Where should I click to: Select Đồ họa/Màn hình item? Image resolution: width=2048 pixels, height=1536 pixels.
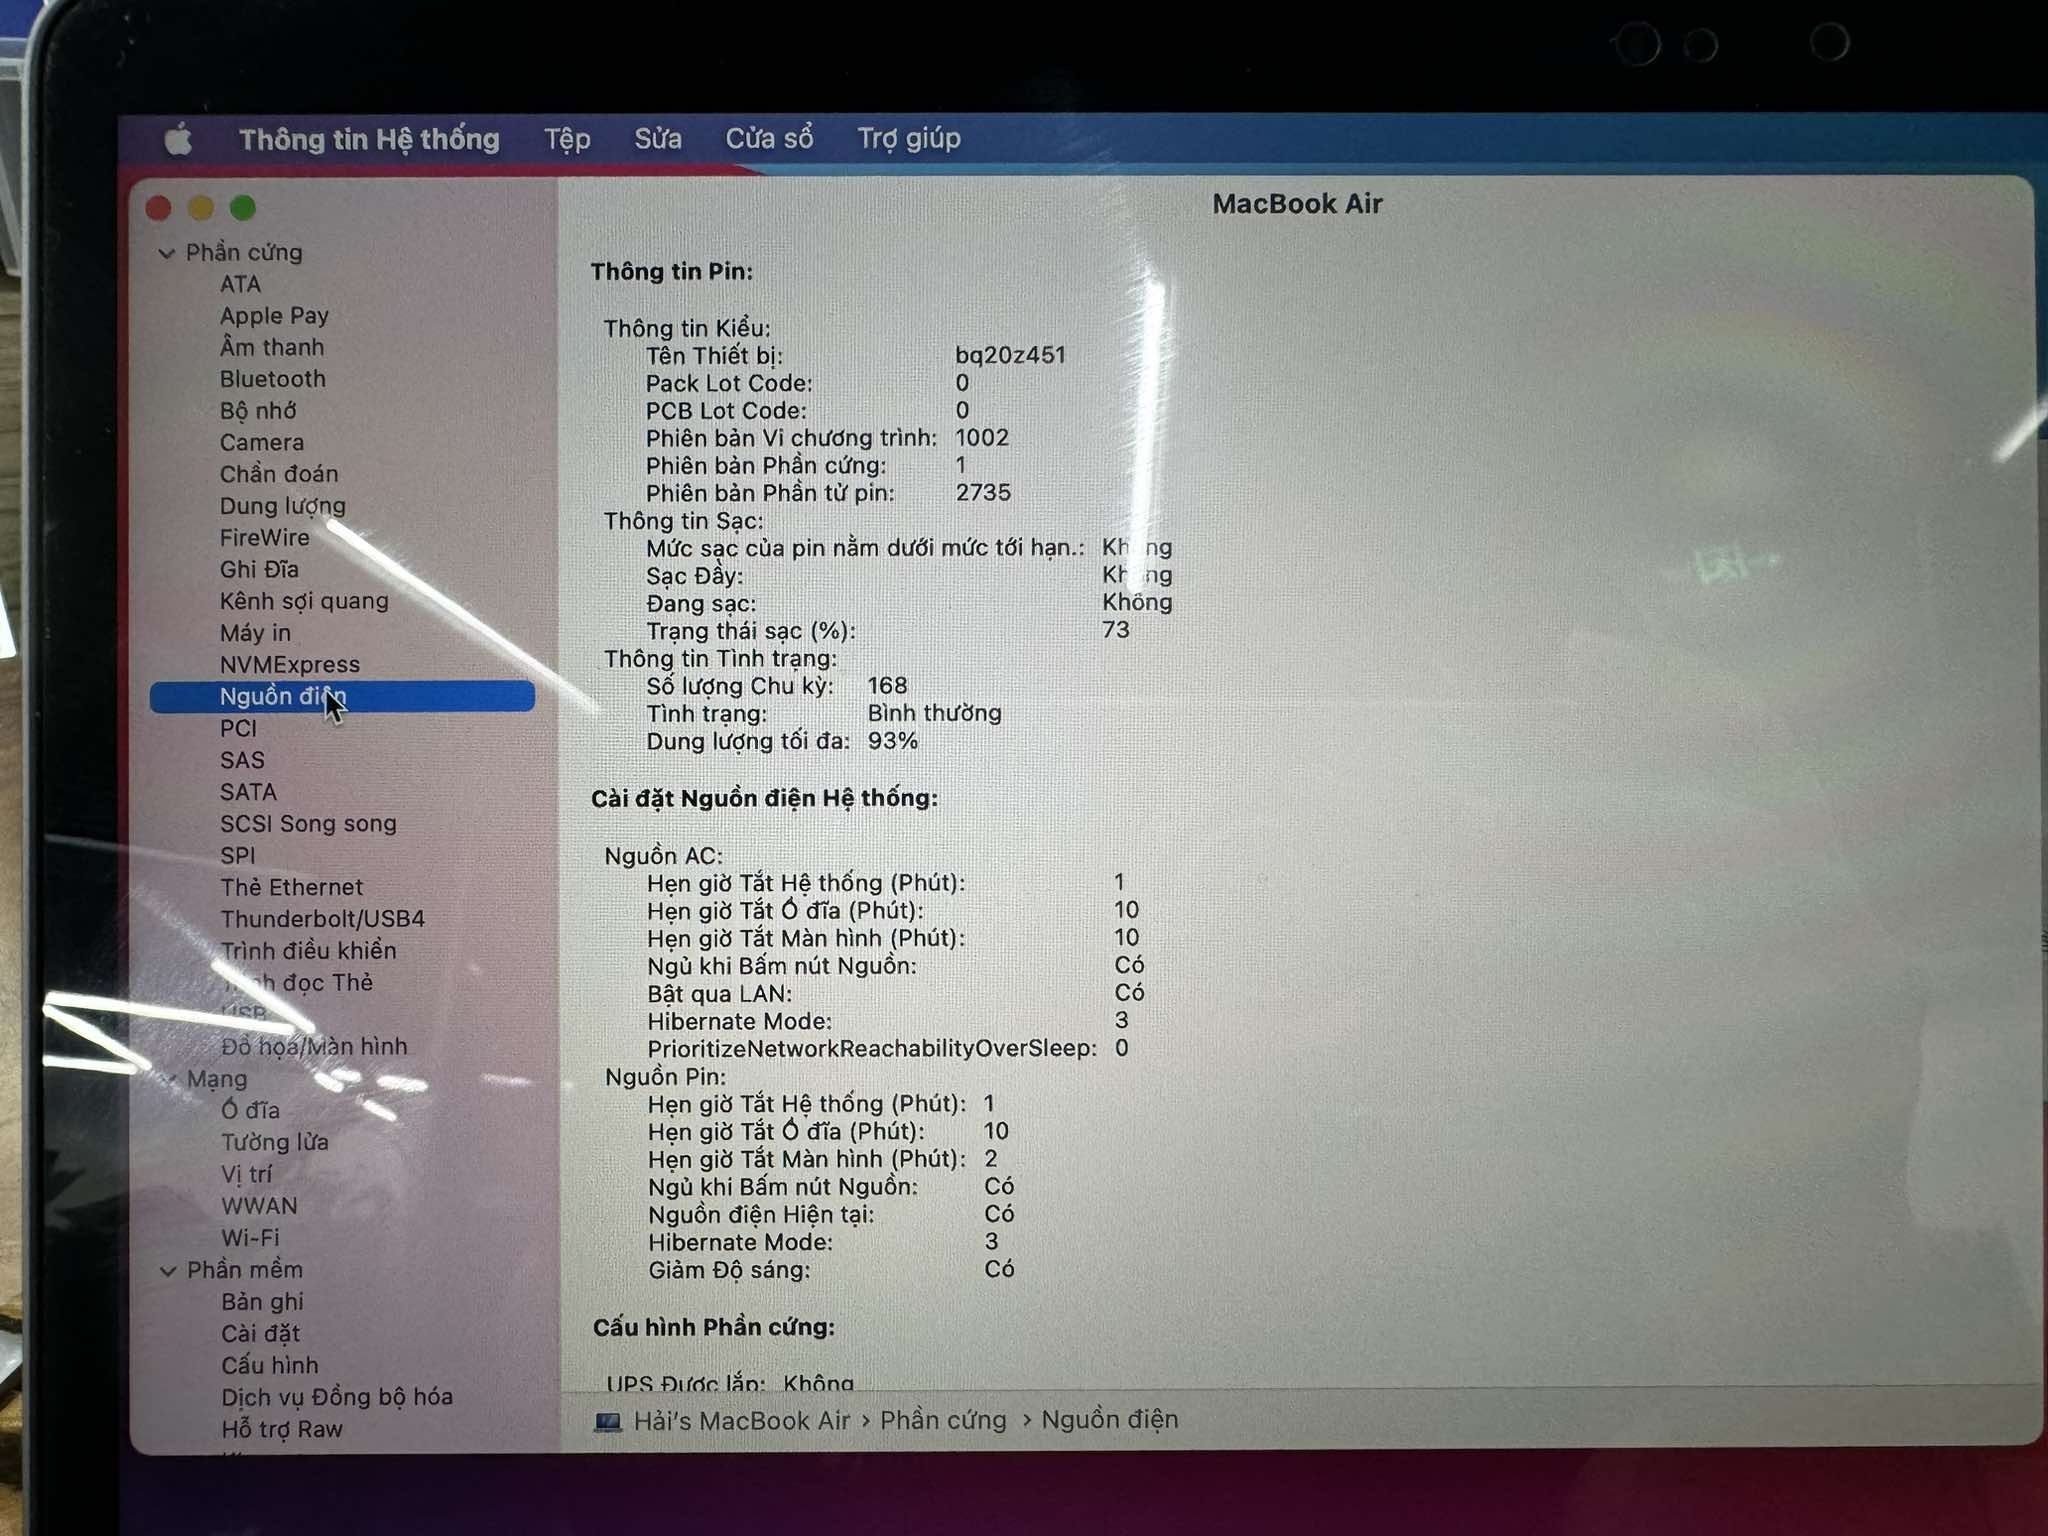(x=314, y=1047)
